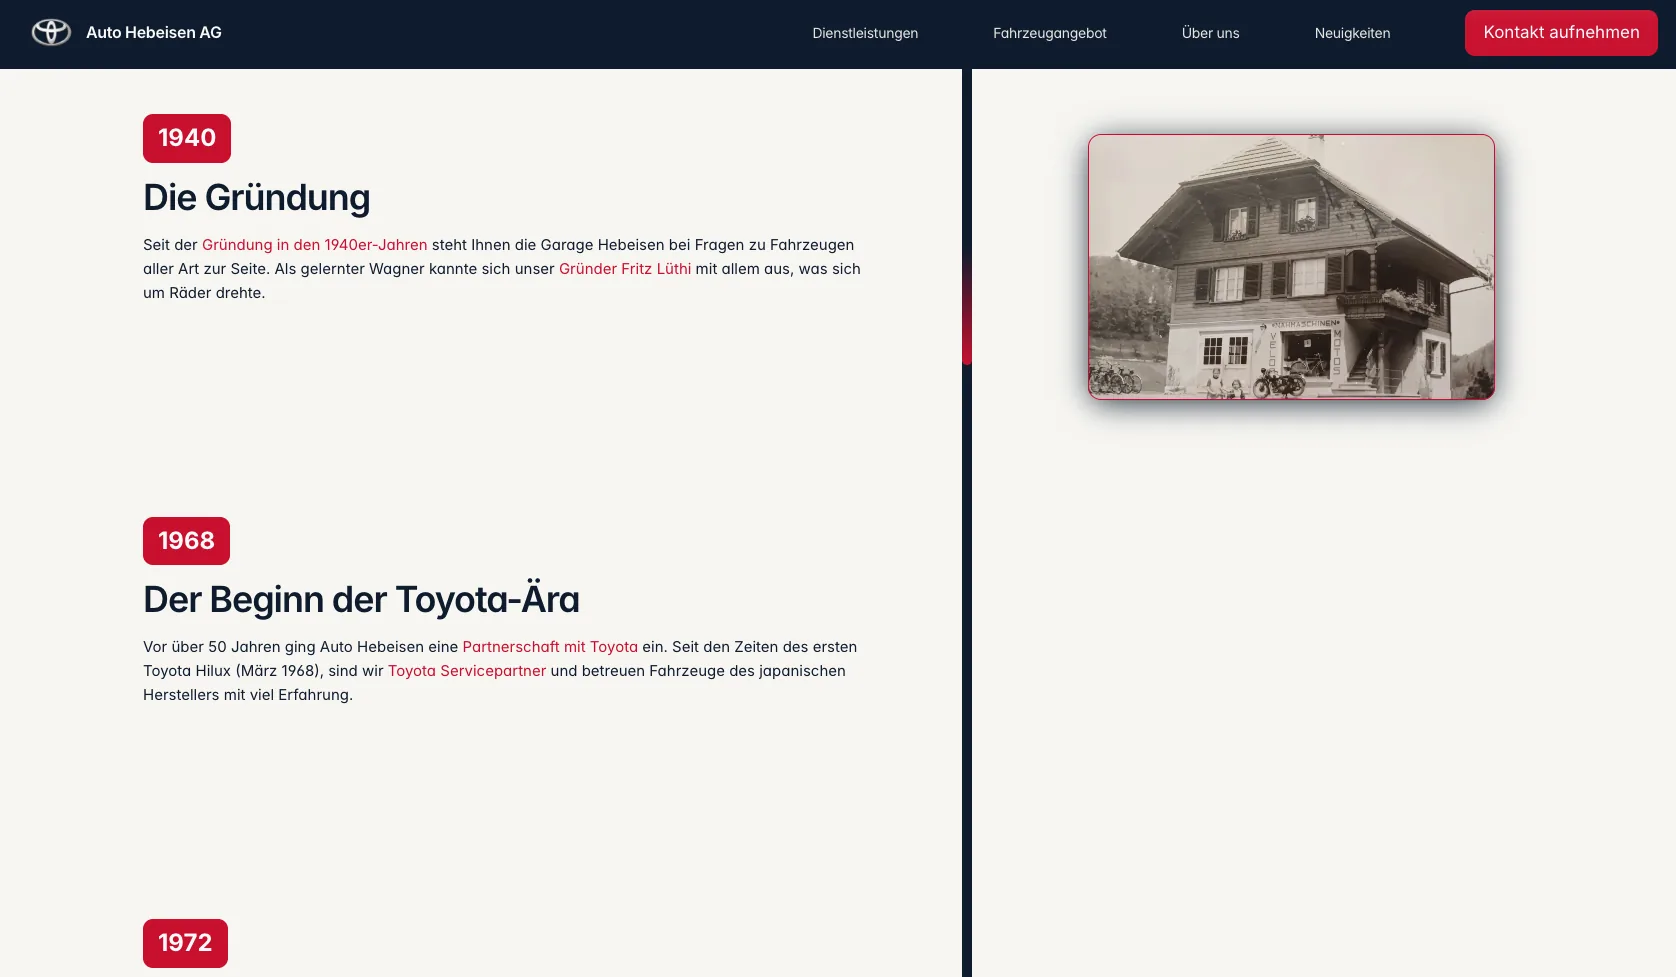Click the Kontakt aufnehmen button
The height and width of the screenshot is (977, 1676).
point(1561,33)
